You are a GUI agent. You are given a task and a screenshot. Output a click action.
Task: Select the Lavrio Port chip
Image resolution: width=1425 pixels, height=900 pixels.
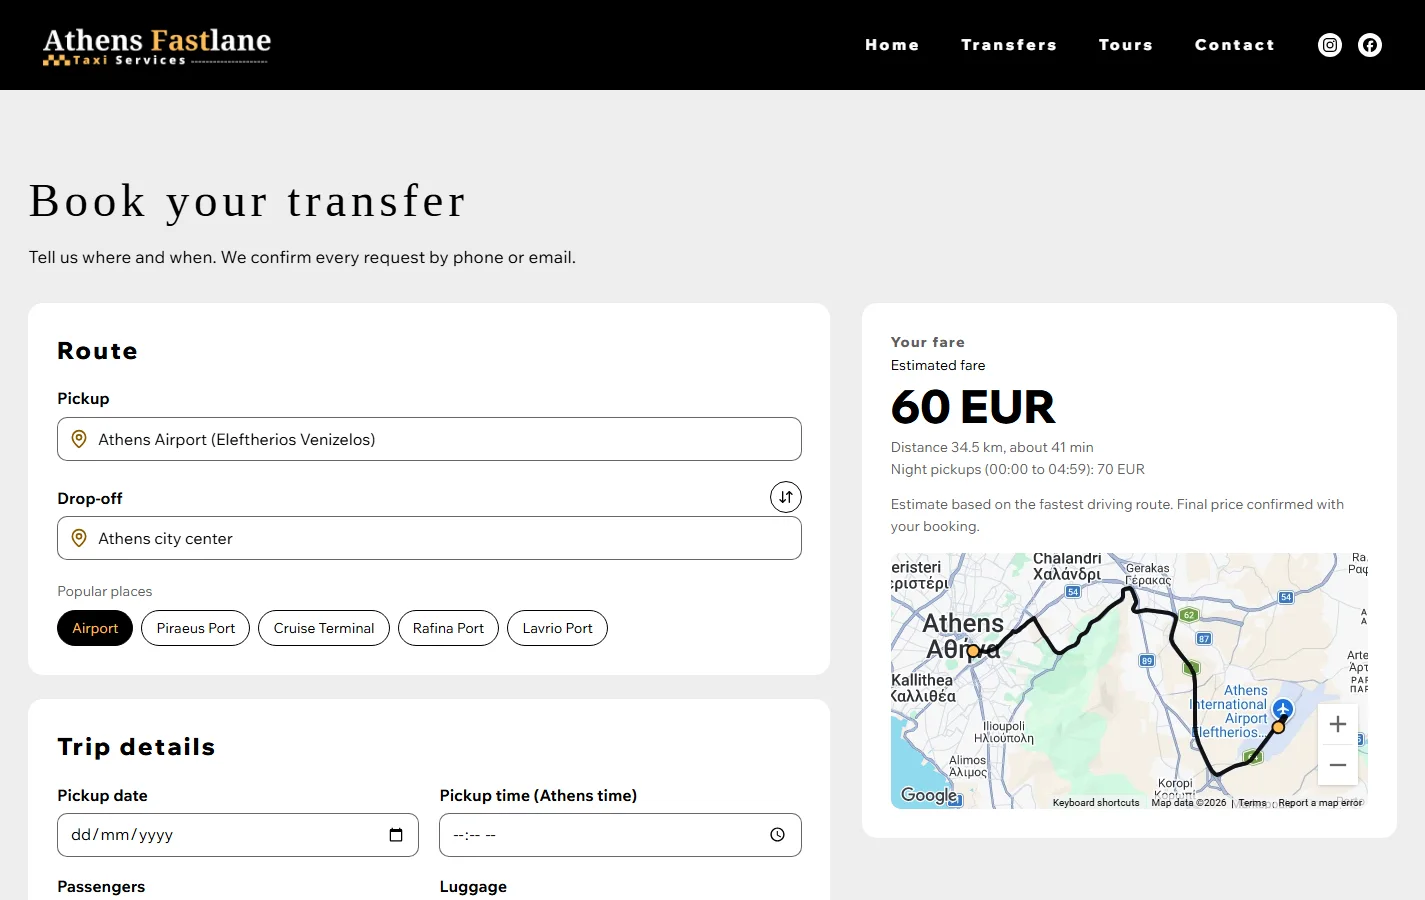tap(557, 628)
